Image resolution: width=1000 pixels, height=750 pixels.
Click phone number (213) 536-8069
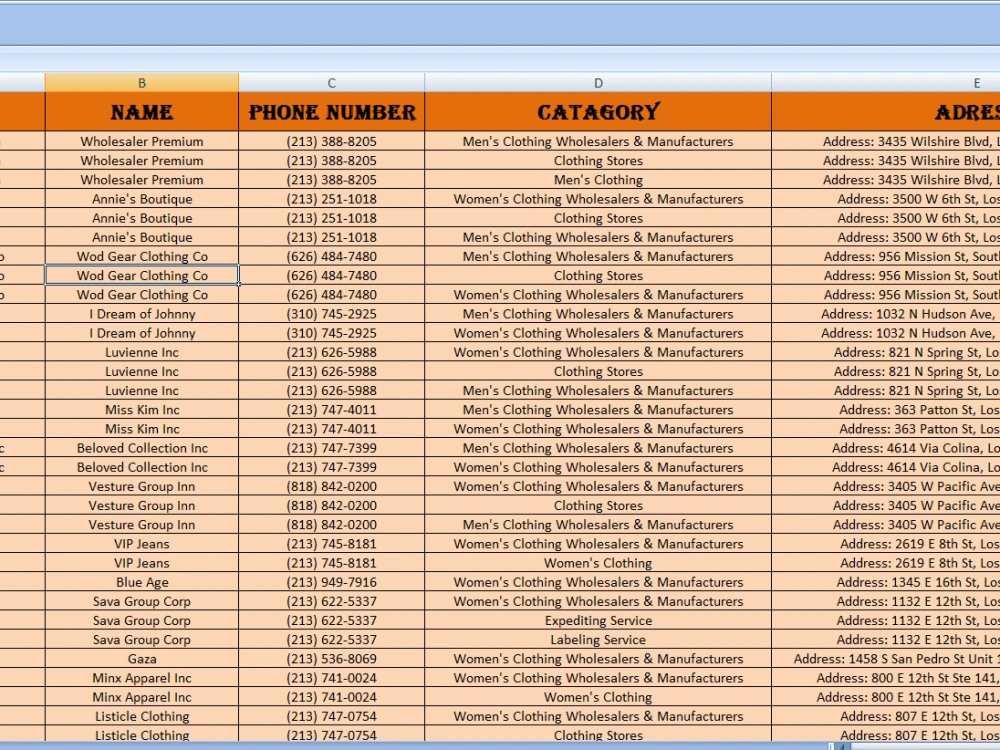point(332,659)
